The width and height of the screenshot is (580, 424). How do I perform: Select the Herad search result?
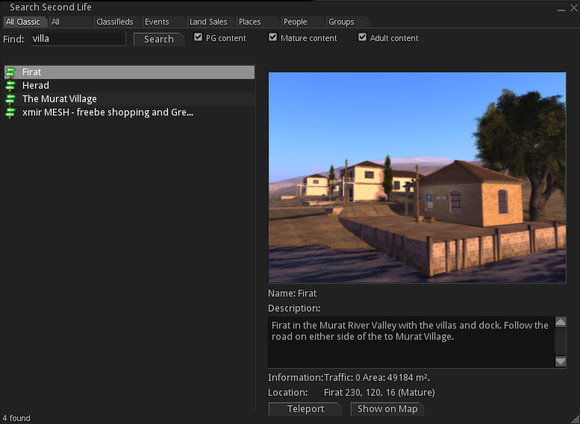pos(129,85)
